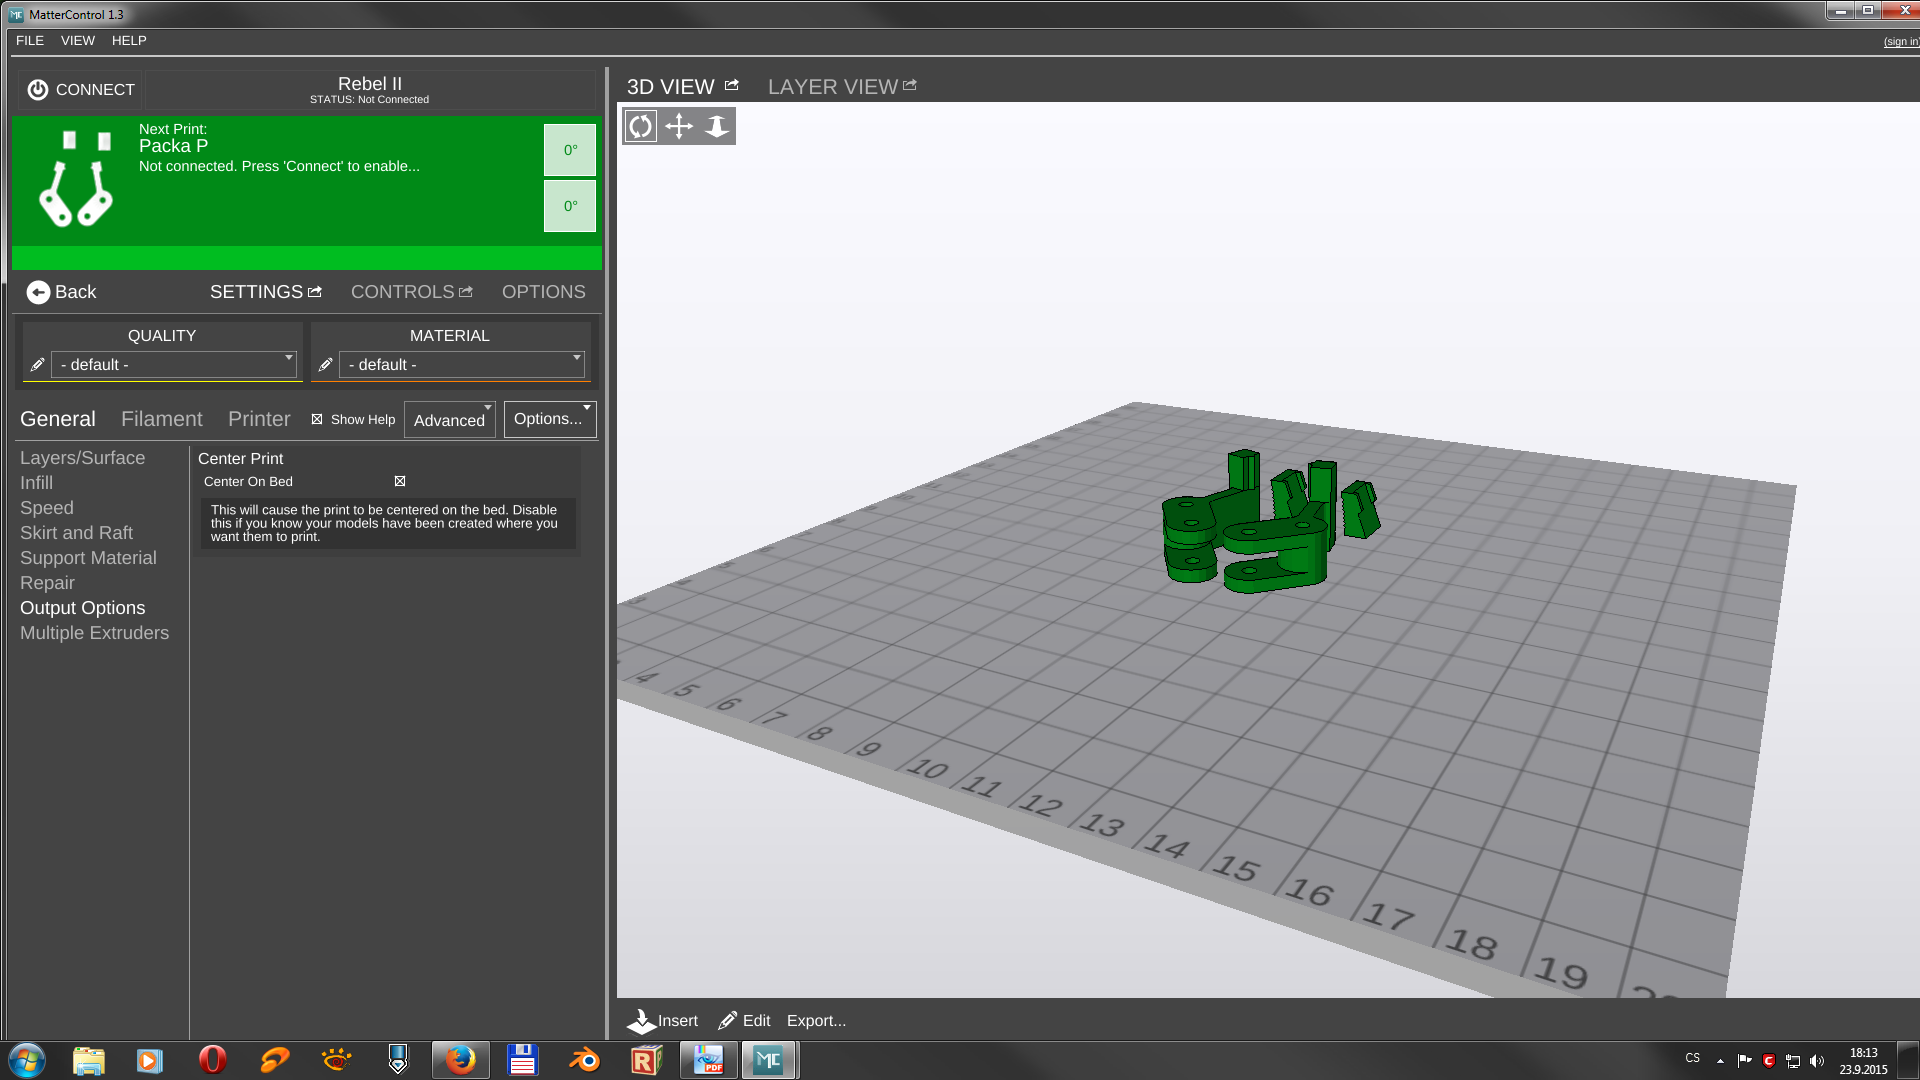Viewport: 1920px width, 1080px height.
Task: Open the Options... dropdown menu
Action: point(550,419)
